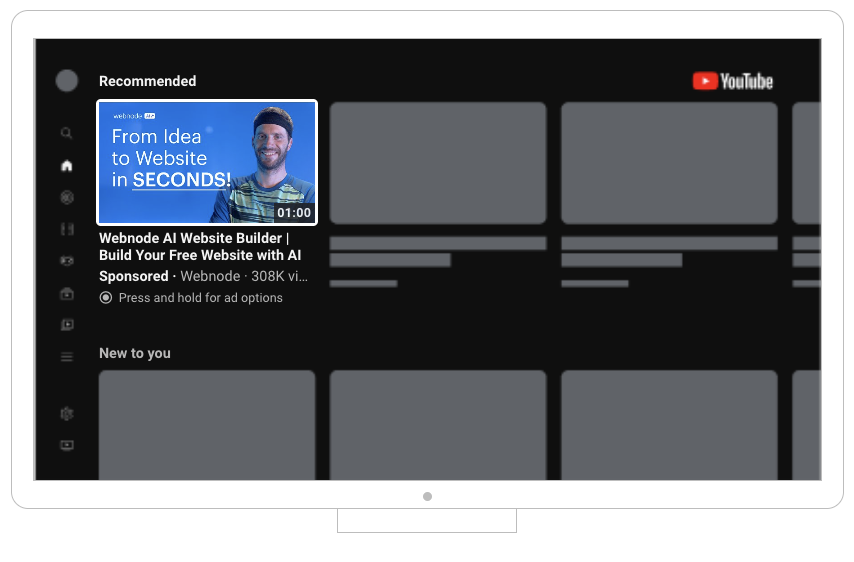
Task: Click the 'Webnode' channel name
Action: click(210, 276)
